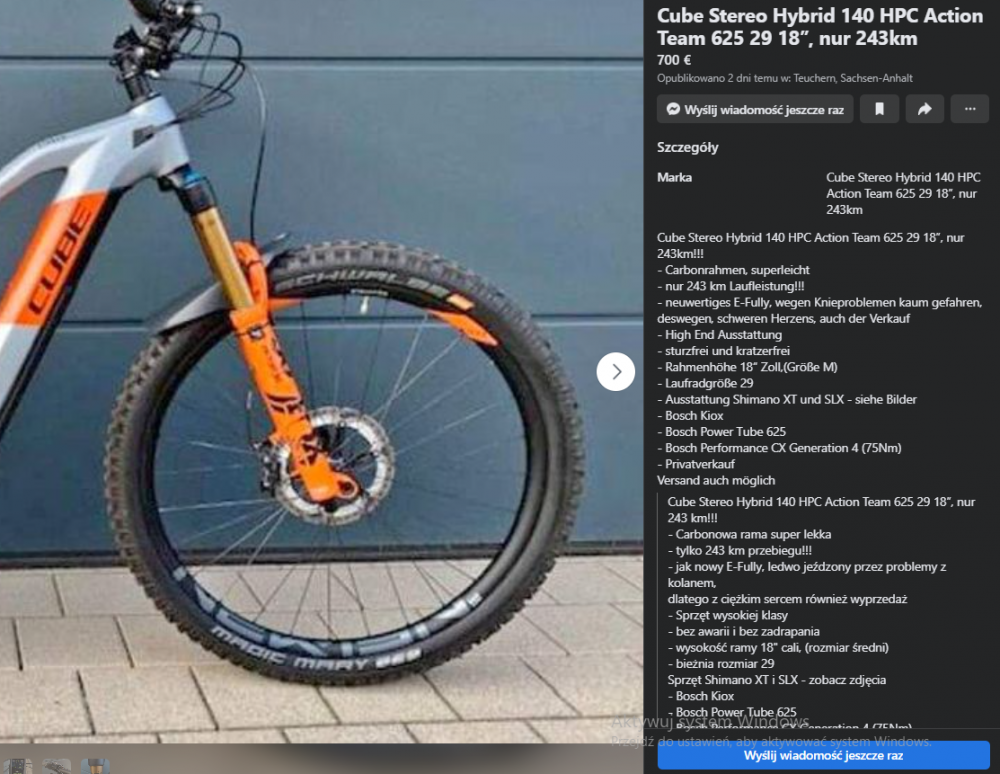Click the blue "Wyślij wiadomość jeszcze raz" button
Viewport: 1000px width, 774px height.
click(x=823, y=756)
